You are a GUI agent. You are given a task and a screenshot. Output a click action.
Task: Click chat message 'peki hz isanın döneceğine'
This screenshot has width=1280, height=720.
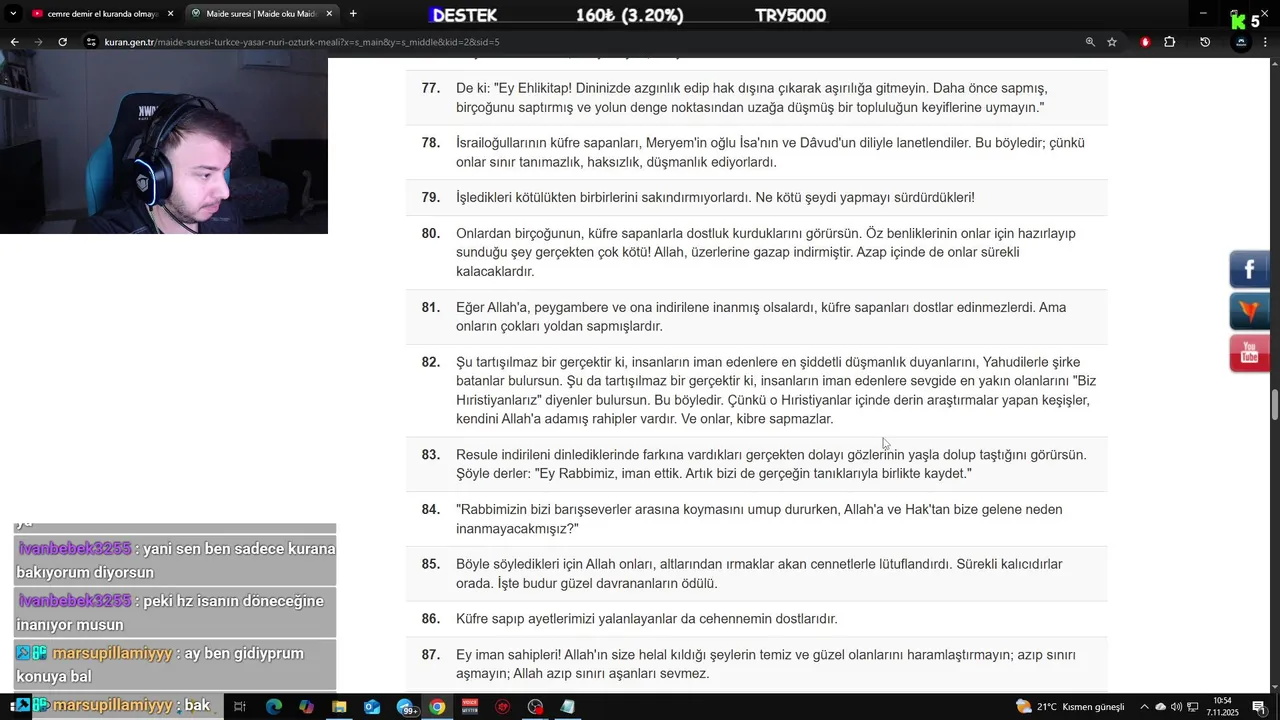176,613
